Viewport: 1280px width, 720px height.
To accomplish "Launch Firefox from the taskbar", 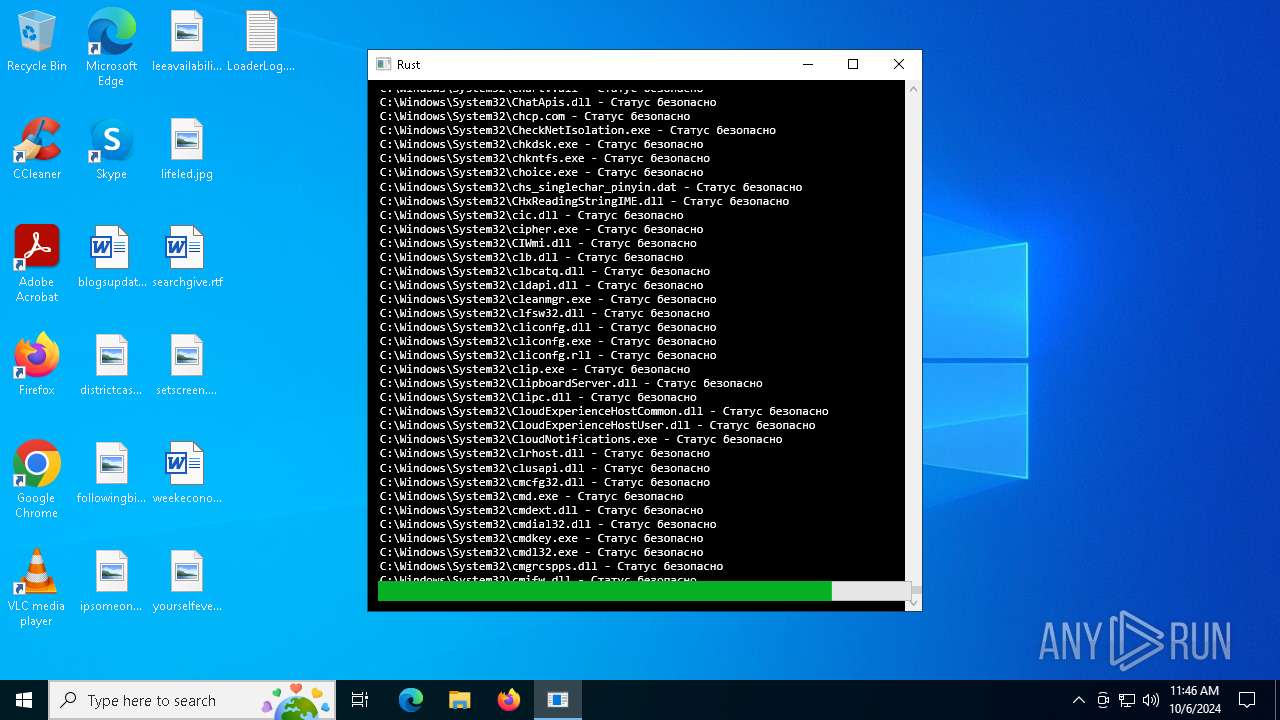I will coord(508,700).
